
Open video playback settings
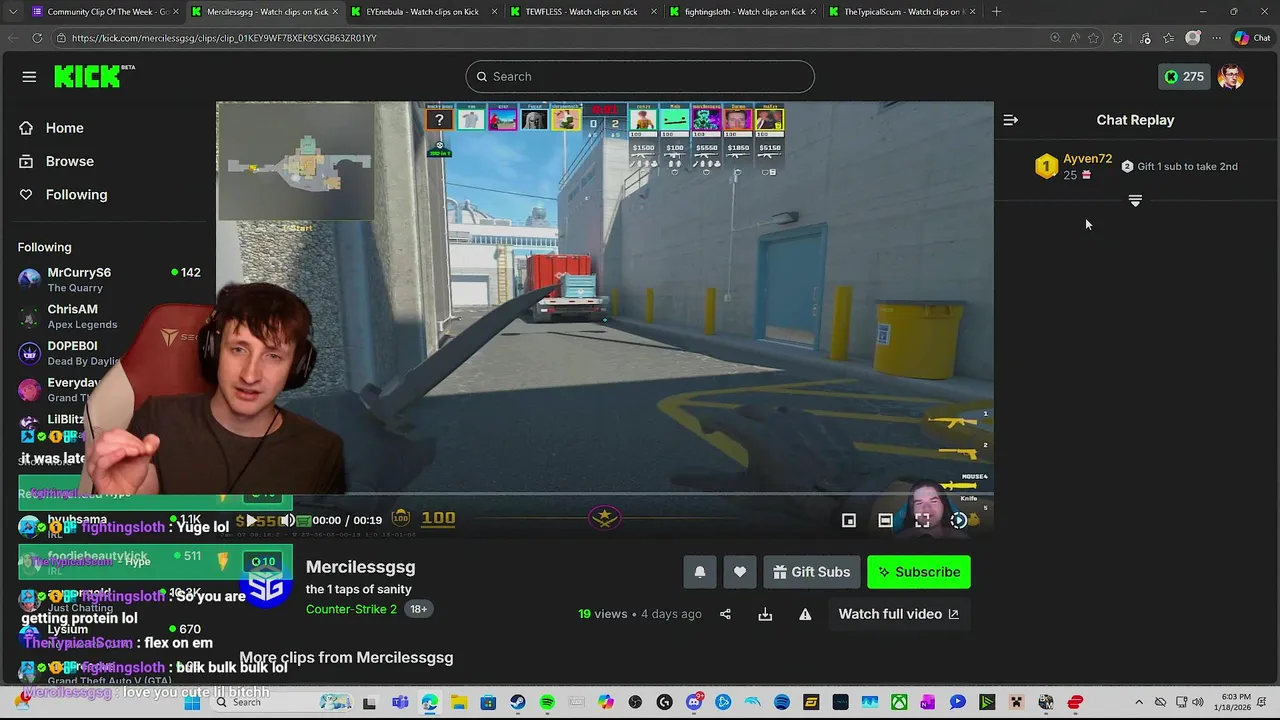click(x=958, y=520)
